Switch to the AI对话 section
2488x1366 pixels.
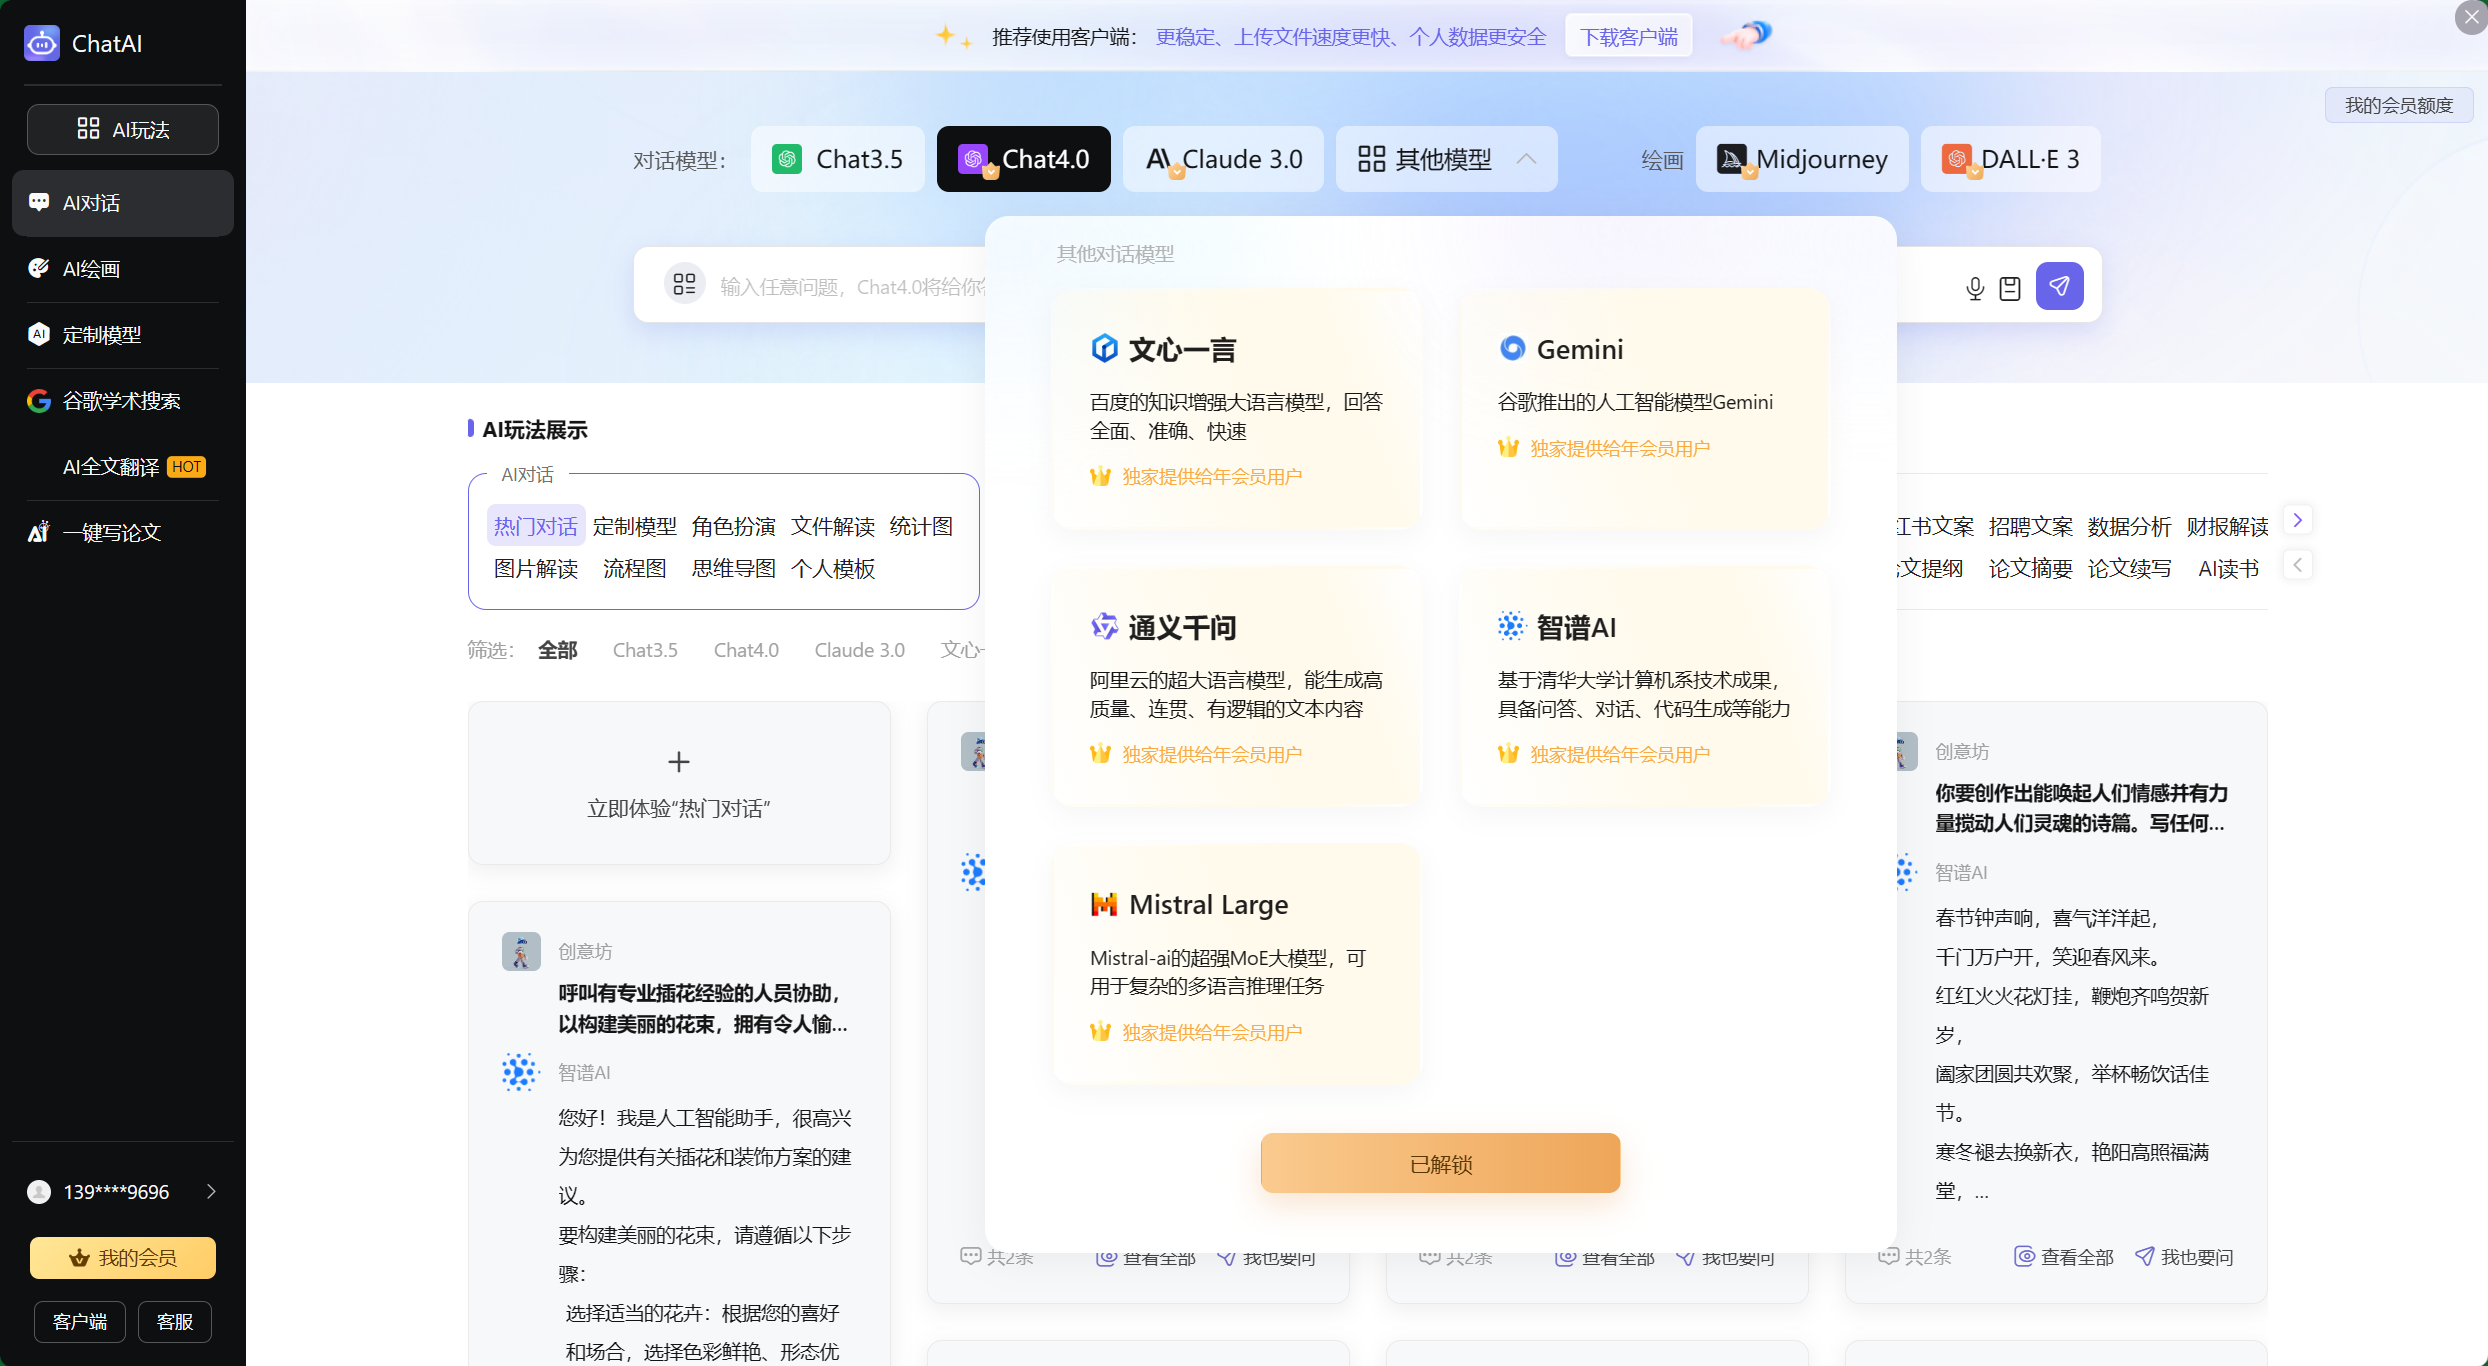pos(92,202)
